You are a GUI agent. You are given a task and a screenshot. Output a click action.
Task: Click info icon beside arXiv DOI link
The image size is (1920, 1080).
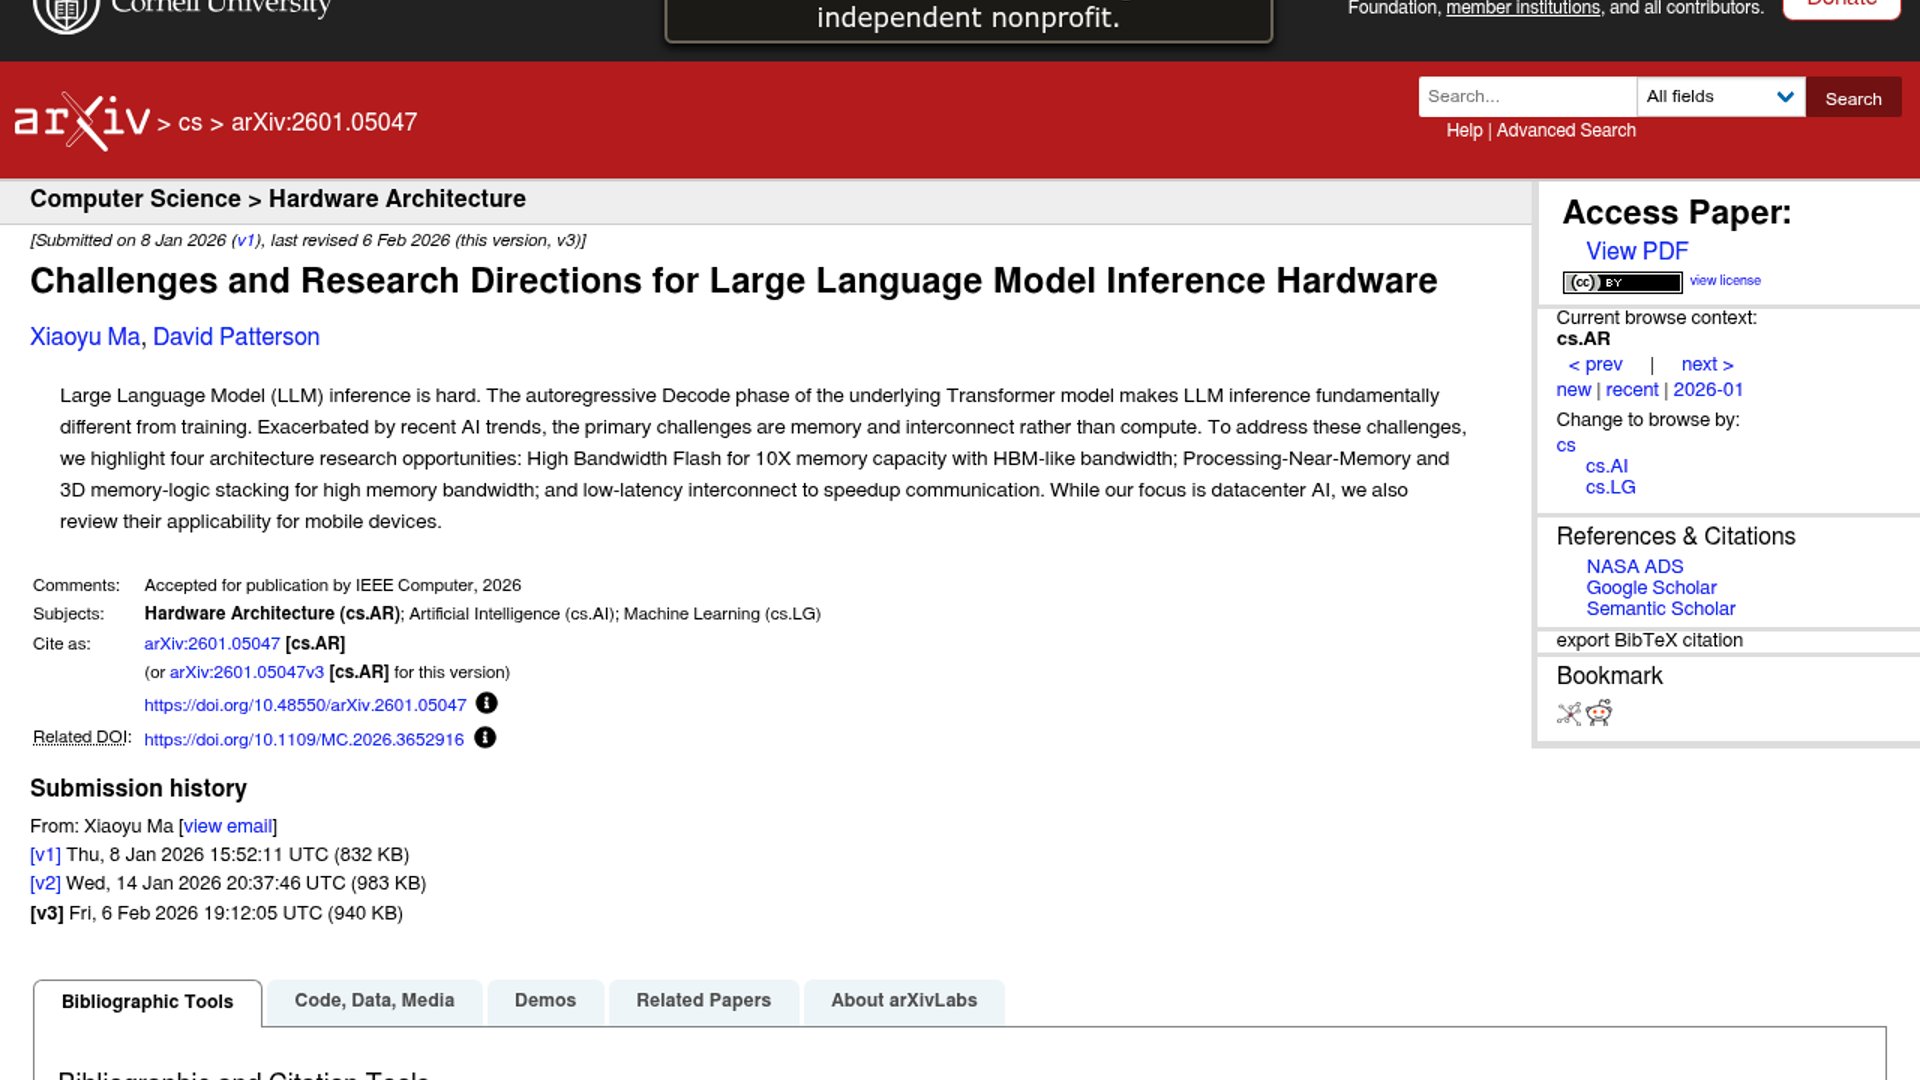[486, 703]
